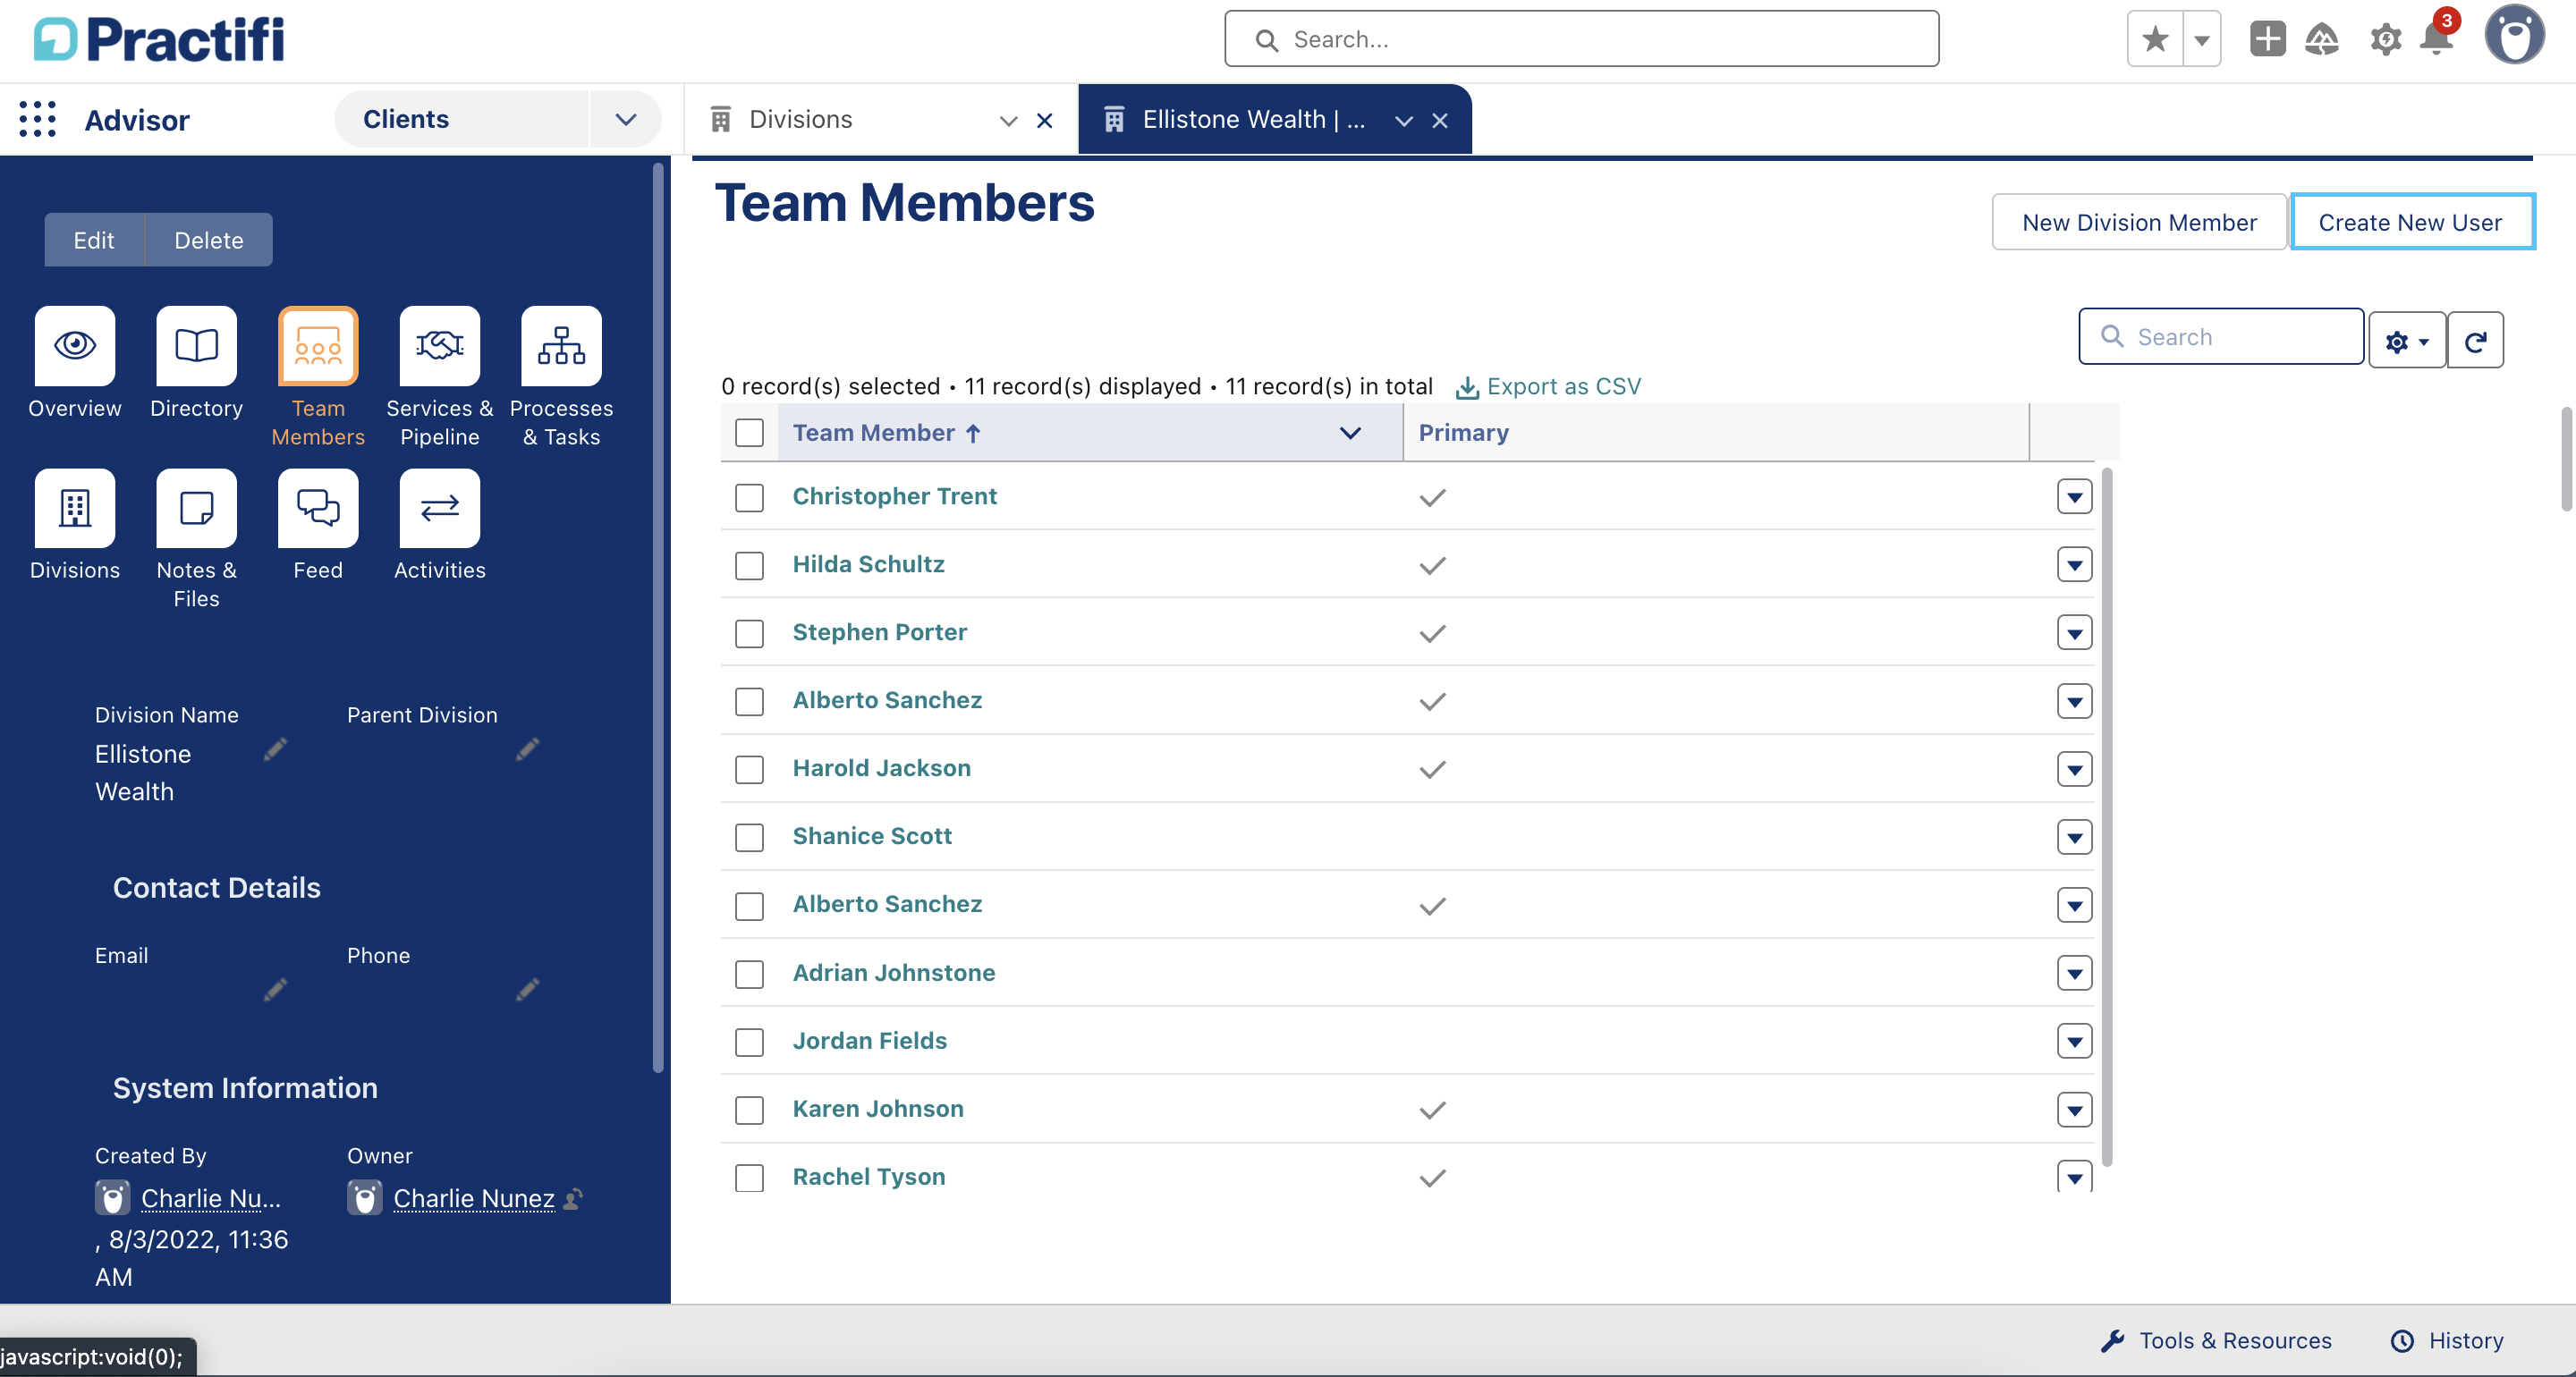
Task: Open Services & Pipeline handshake icon
Action: [x=439, y=346]
